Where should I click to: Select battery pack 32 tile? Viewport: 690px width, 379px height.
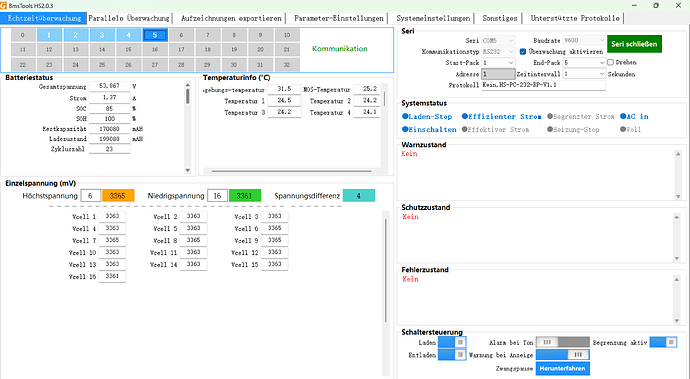[287, 65]
